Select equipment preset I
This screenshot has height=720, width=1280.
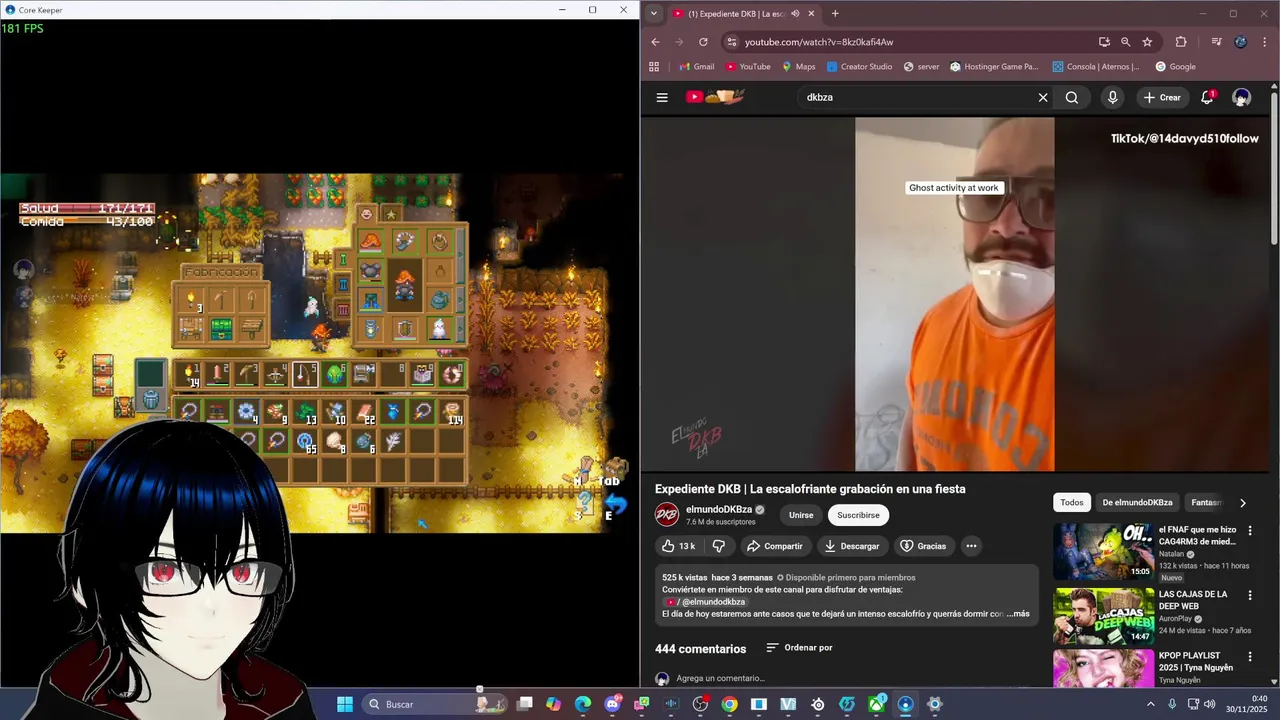pos(343,260)
